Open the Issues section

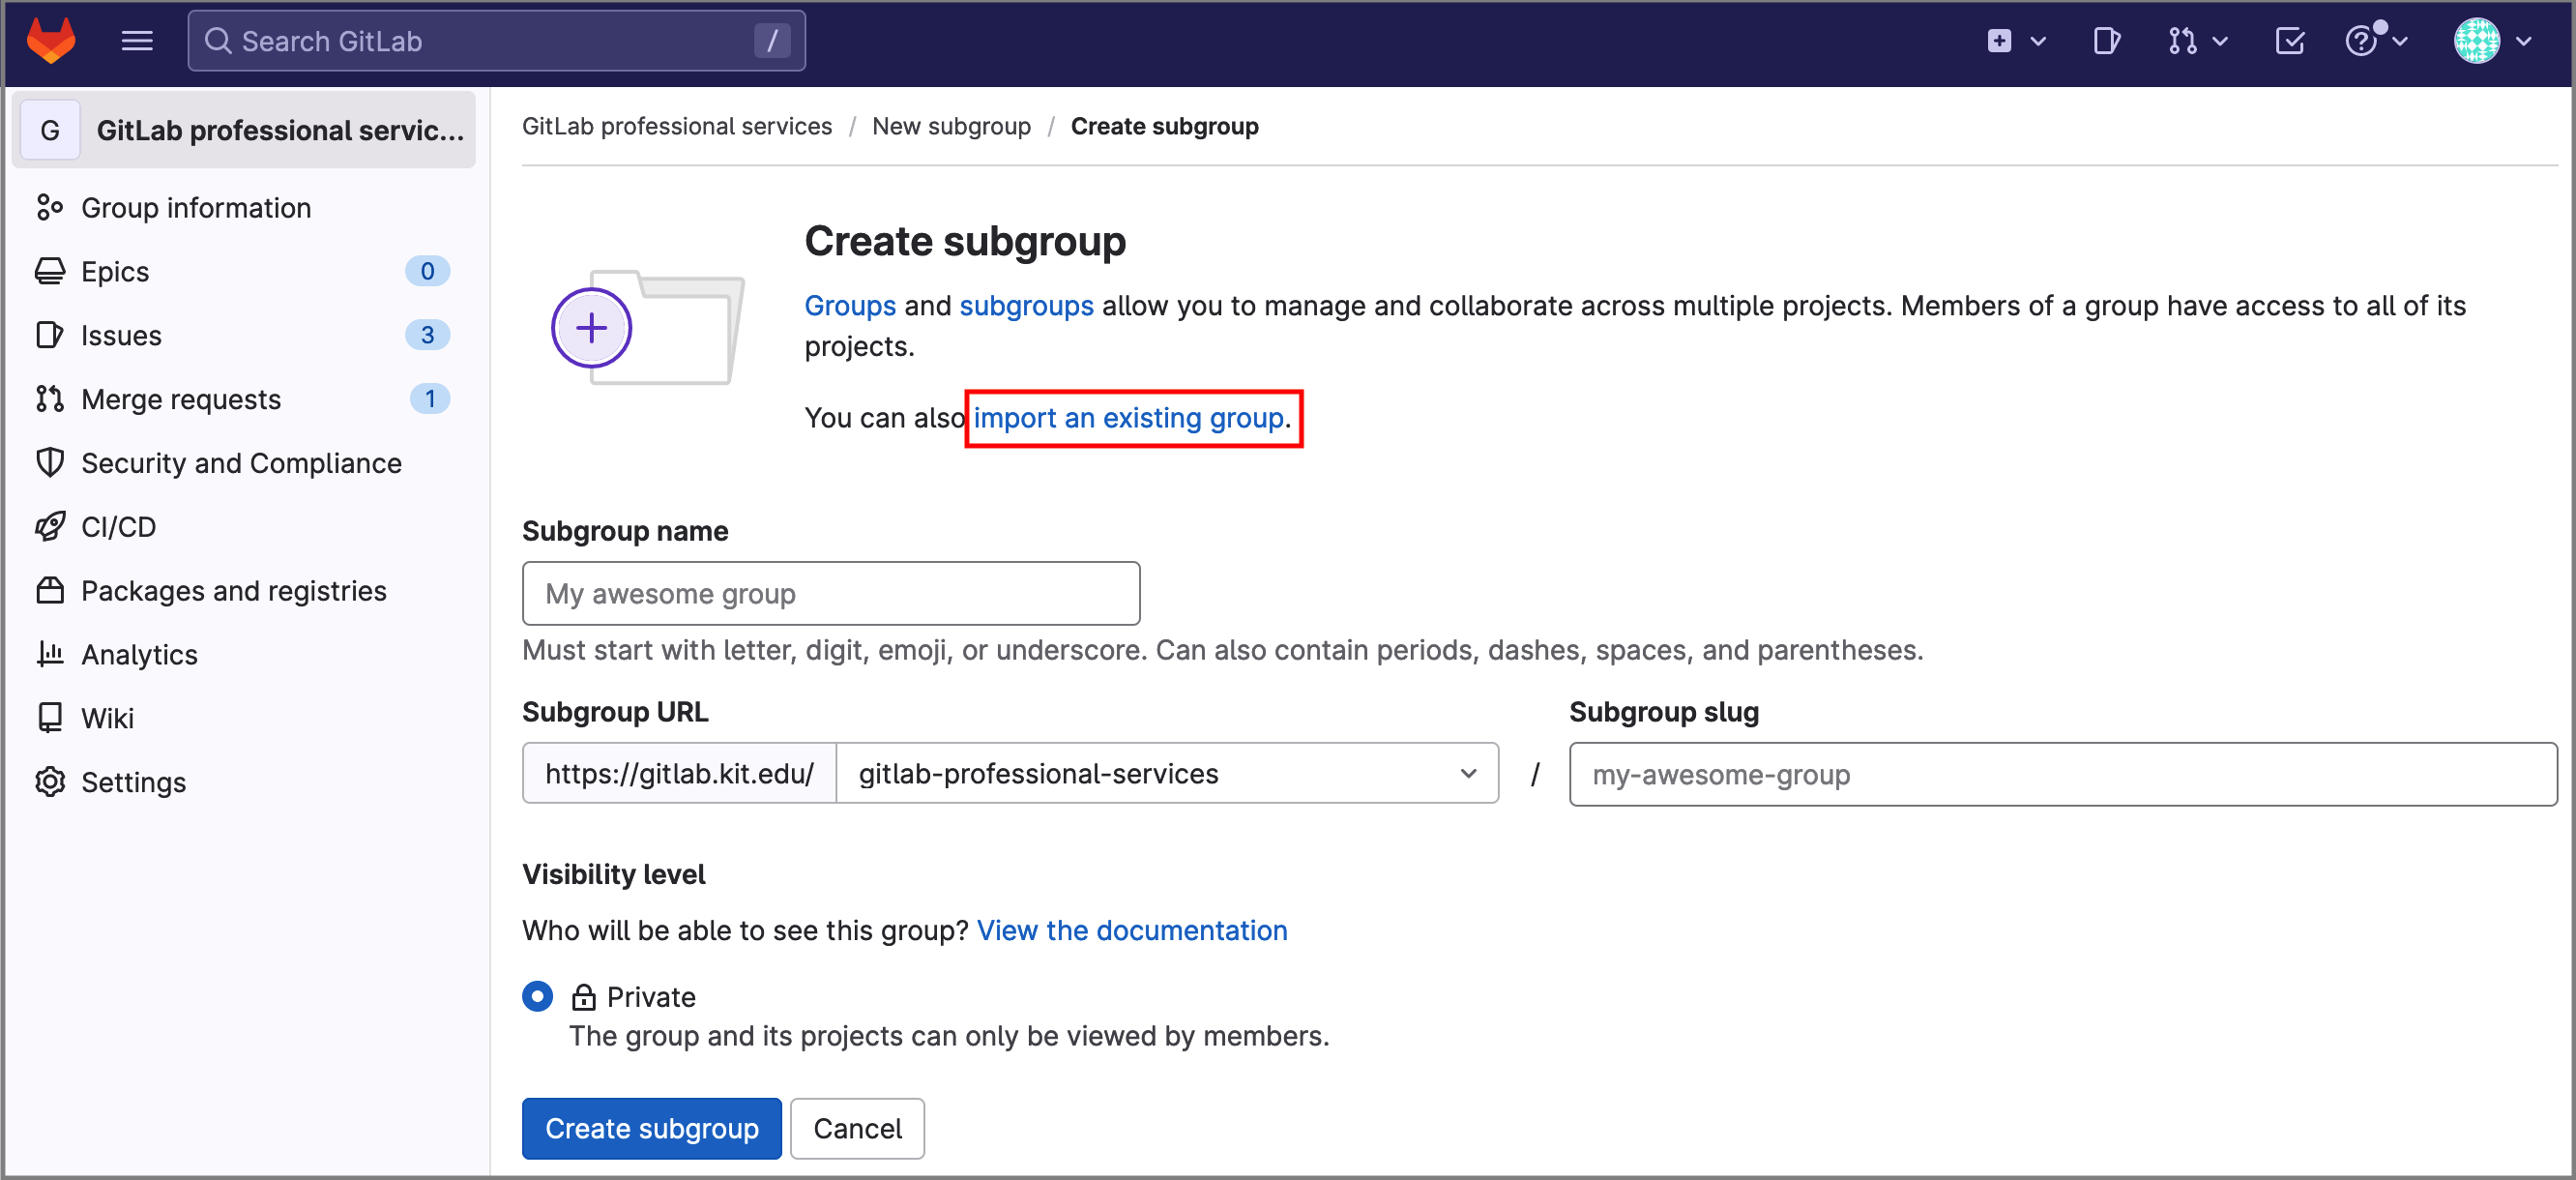pos(122,336)
